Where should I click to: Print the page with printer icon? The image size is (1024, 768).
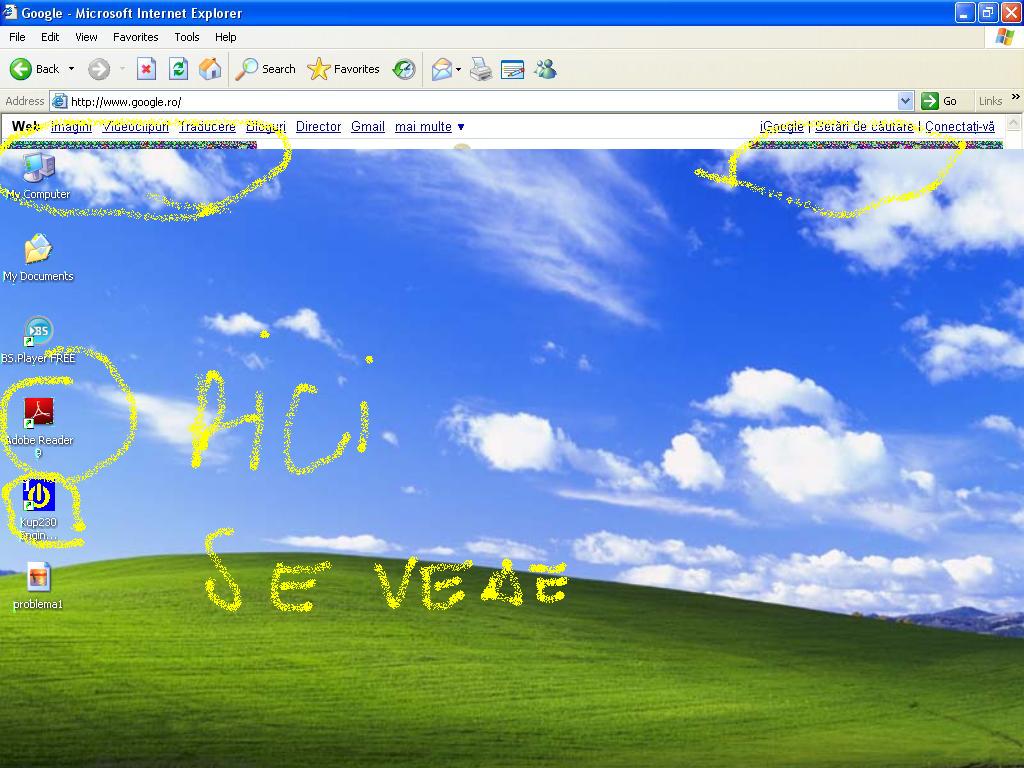(x=481, y=69)
